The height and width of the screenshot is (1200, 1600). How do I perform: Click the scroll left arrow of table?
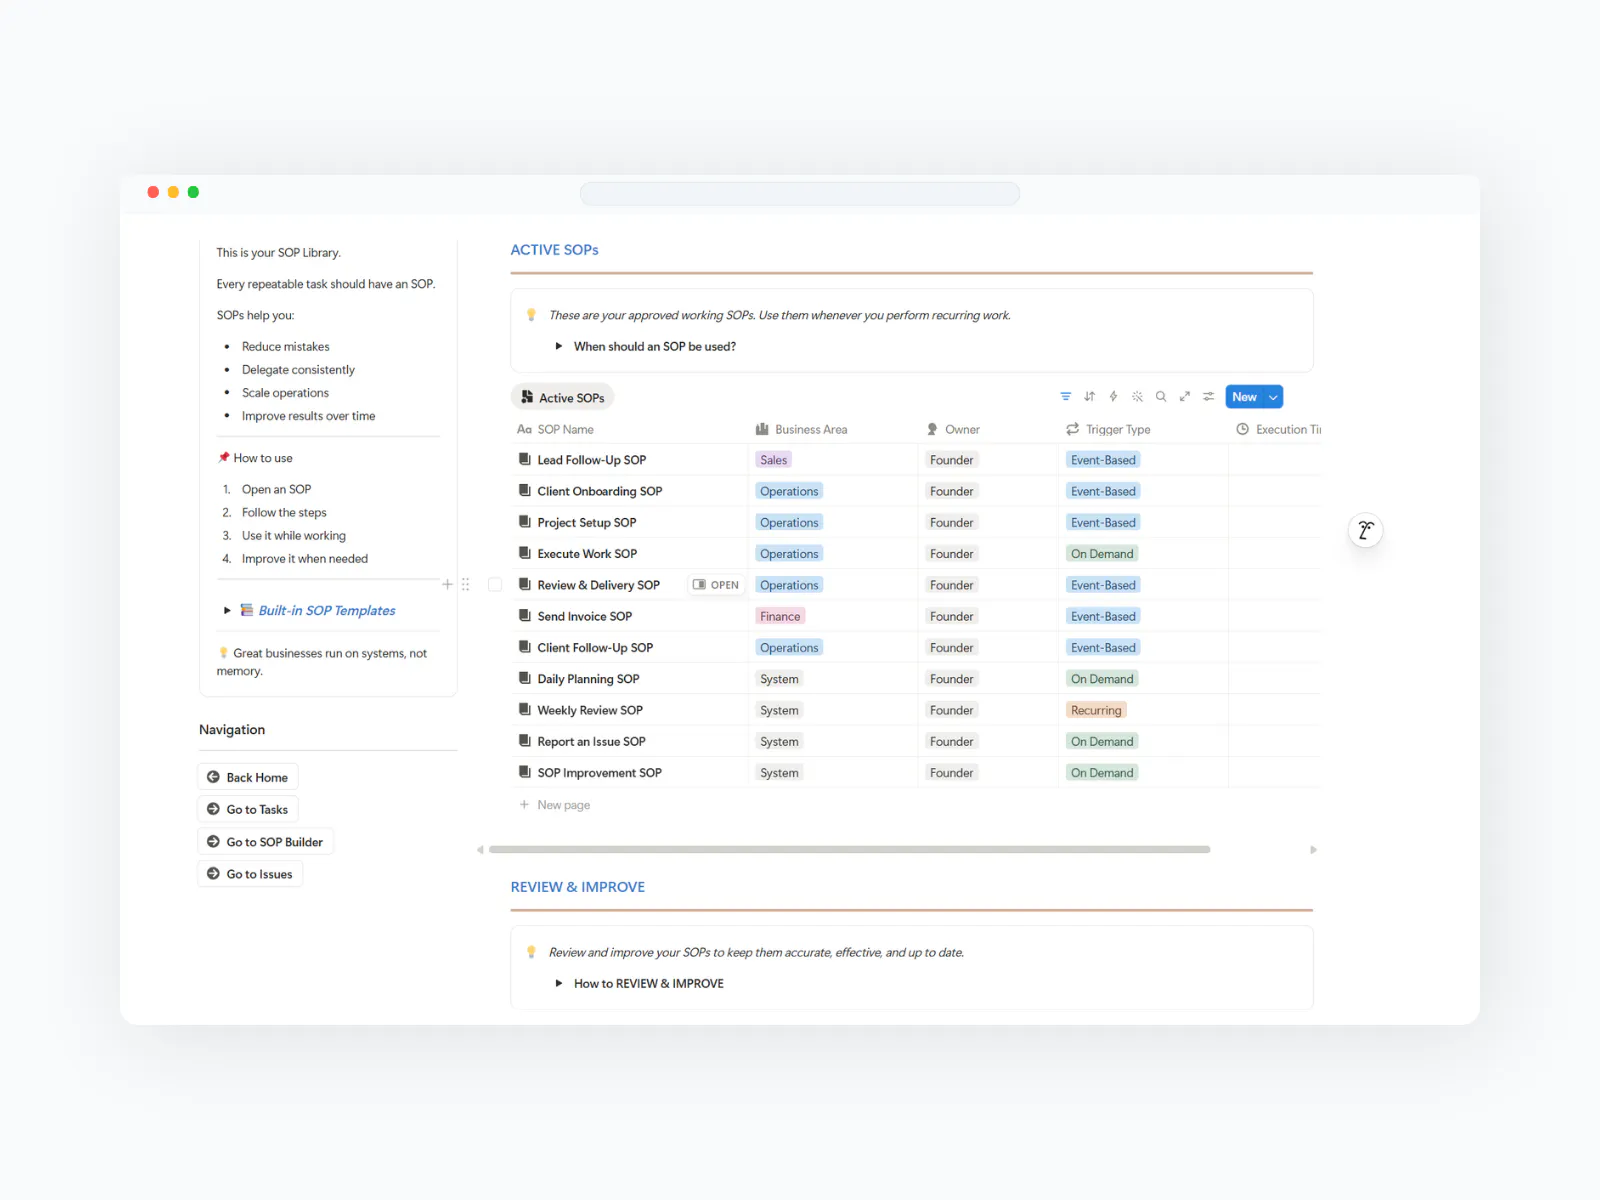click(x=480, y=849)
